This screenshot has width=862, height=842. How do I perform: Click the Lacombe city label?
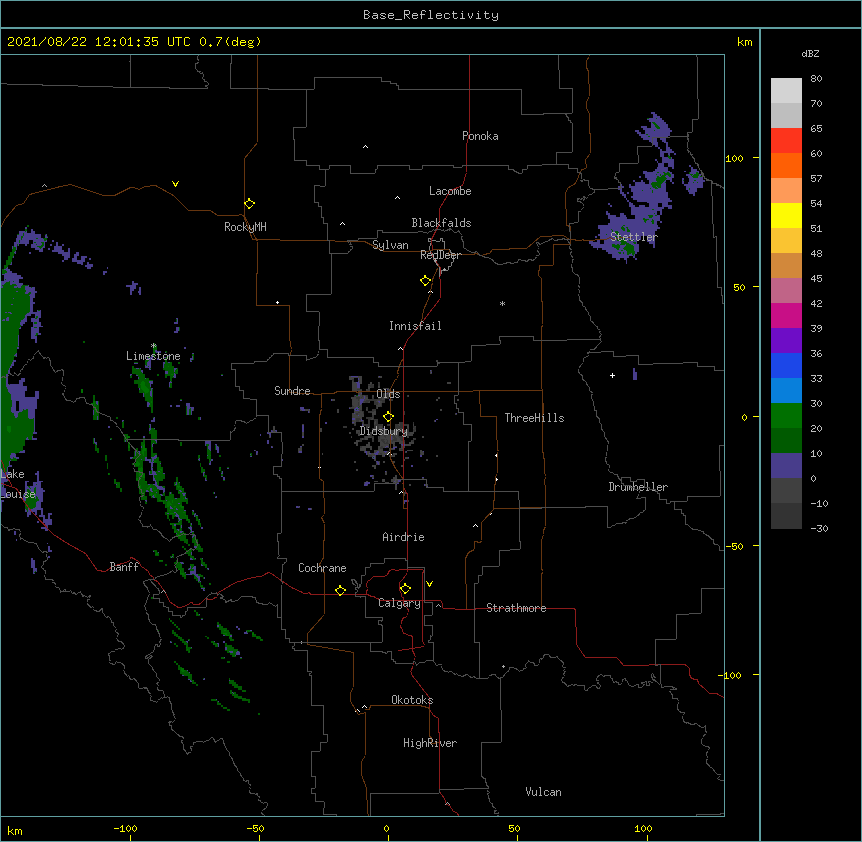[450, 191]
